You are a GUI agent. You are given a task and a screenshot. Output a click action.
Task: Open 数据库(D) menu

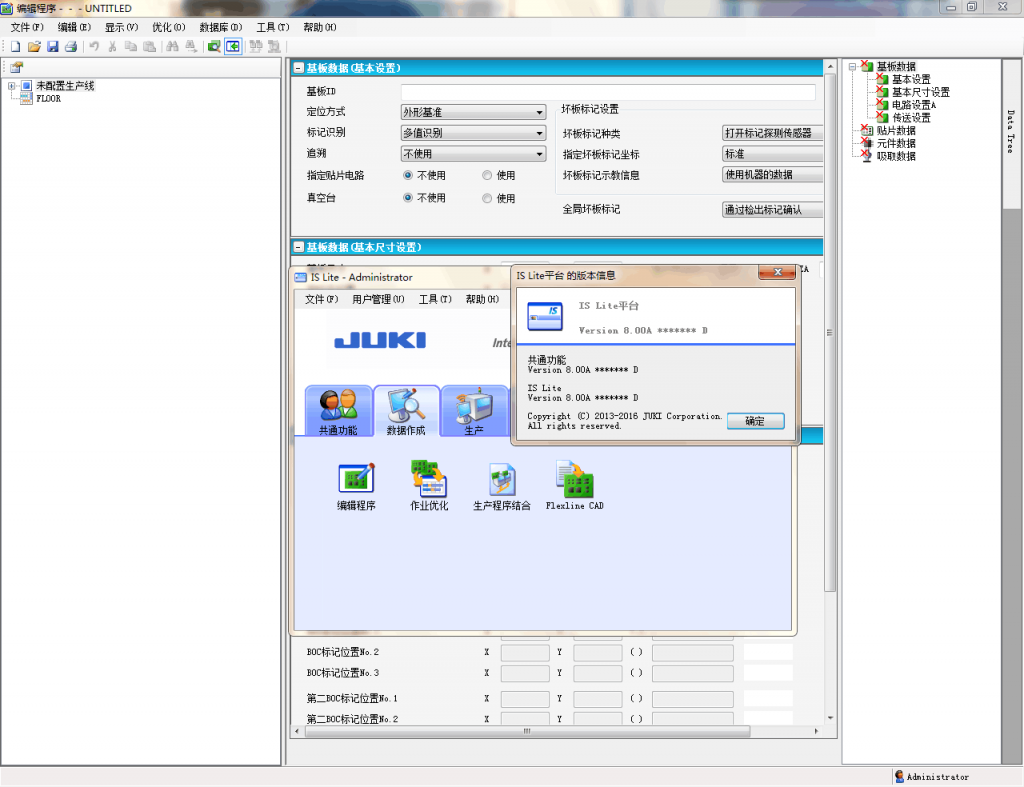click(221, 27)
